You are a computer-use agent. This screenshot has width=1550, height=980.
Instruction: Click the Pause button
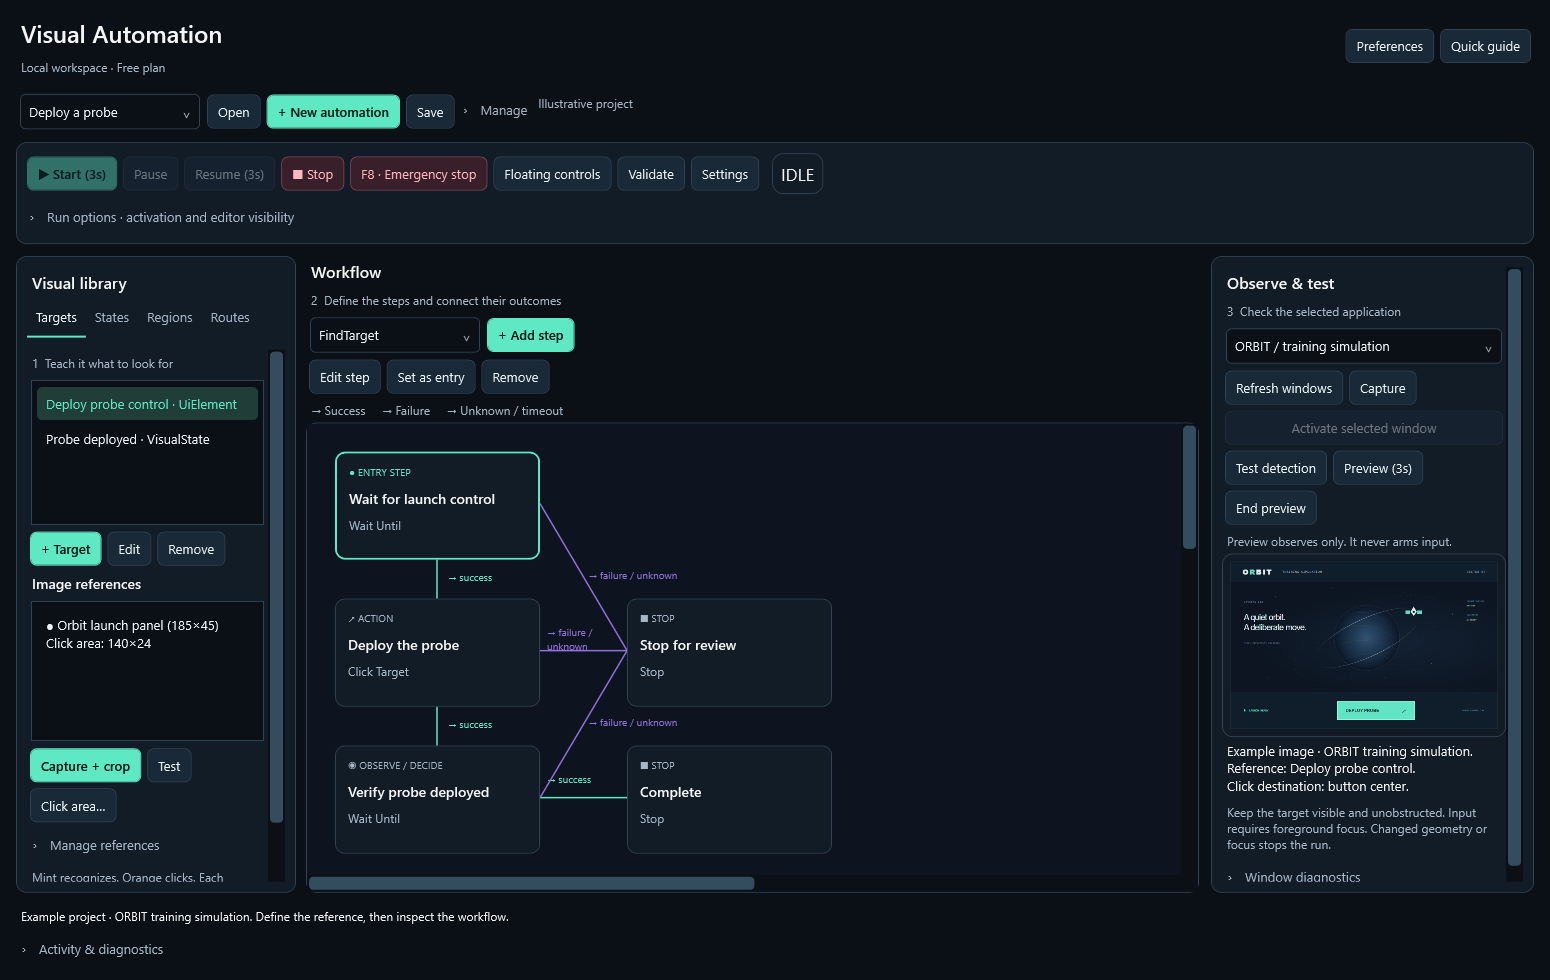pyautogui.click(x=151, y=174)
